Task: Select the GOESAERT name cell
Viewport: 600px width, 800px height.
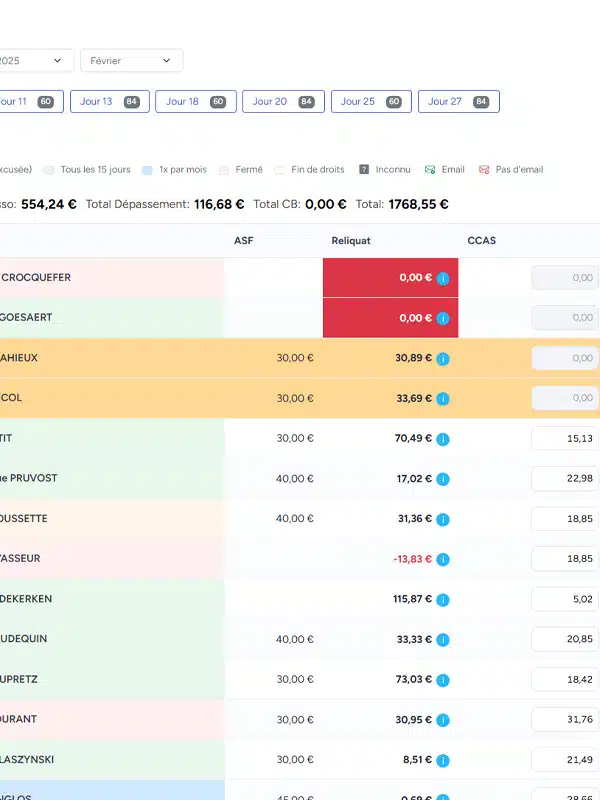Action: click(112, 318)
